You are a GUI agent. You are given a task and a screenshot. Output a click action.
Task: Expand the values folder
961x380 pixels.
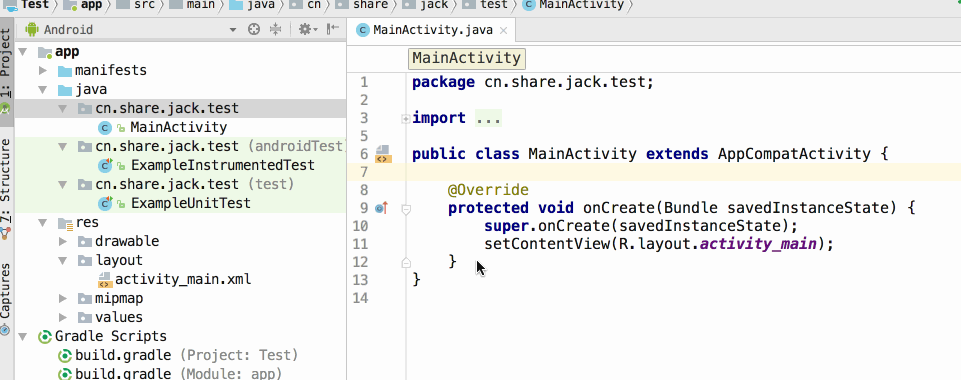click(63, 317)
